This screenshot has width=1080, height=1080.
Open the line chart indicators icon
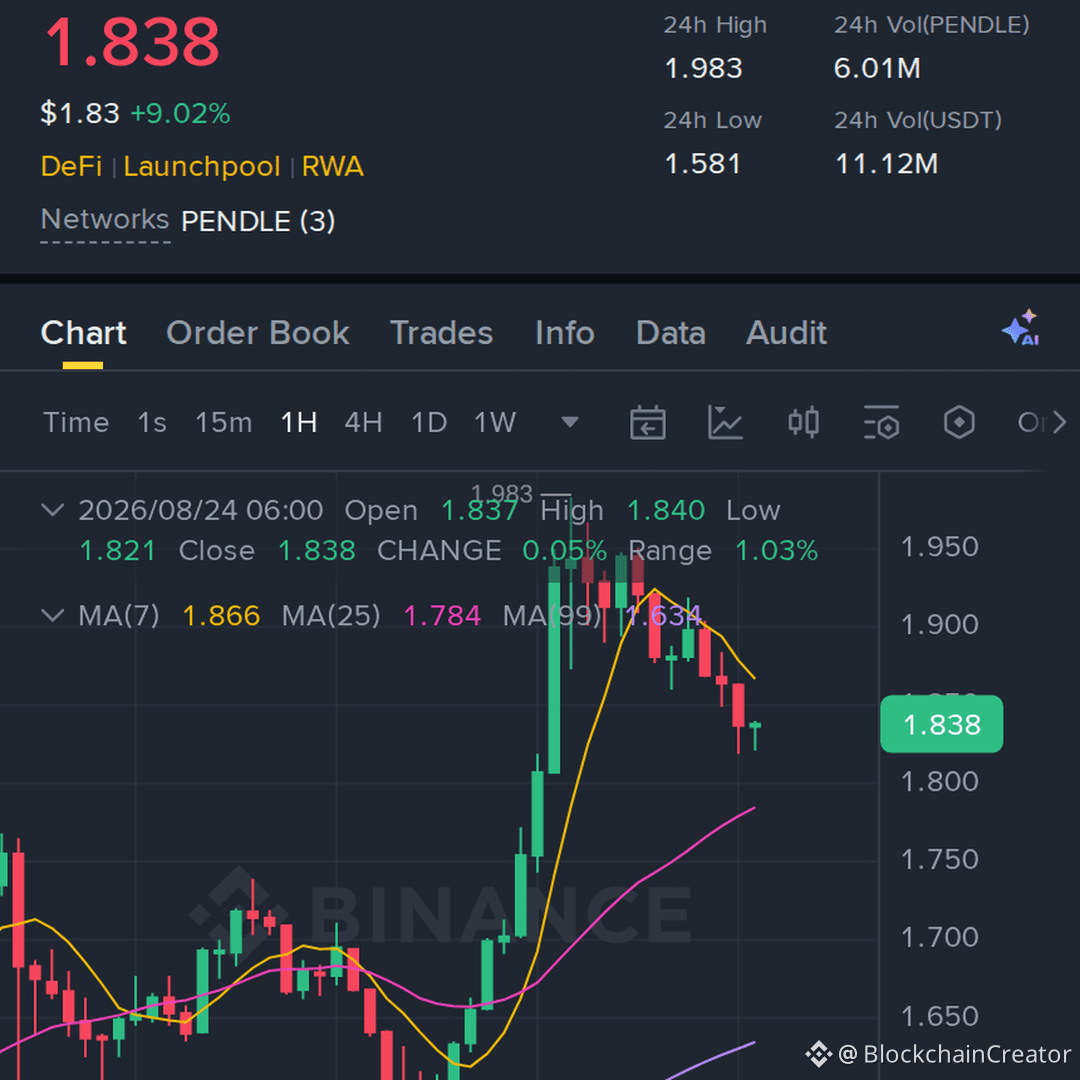pos(725,422)
